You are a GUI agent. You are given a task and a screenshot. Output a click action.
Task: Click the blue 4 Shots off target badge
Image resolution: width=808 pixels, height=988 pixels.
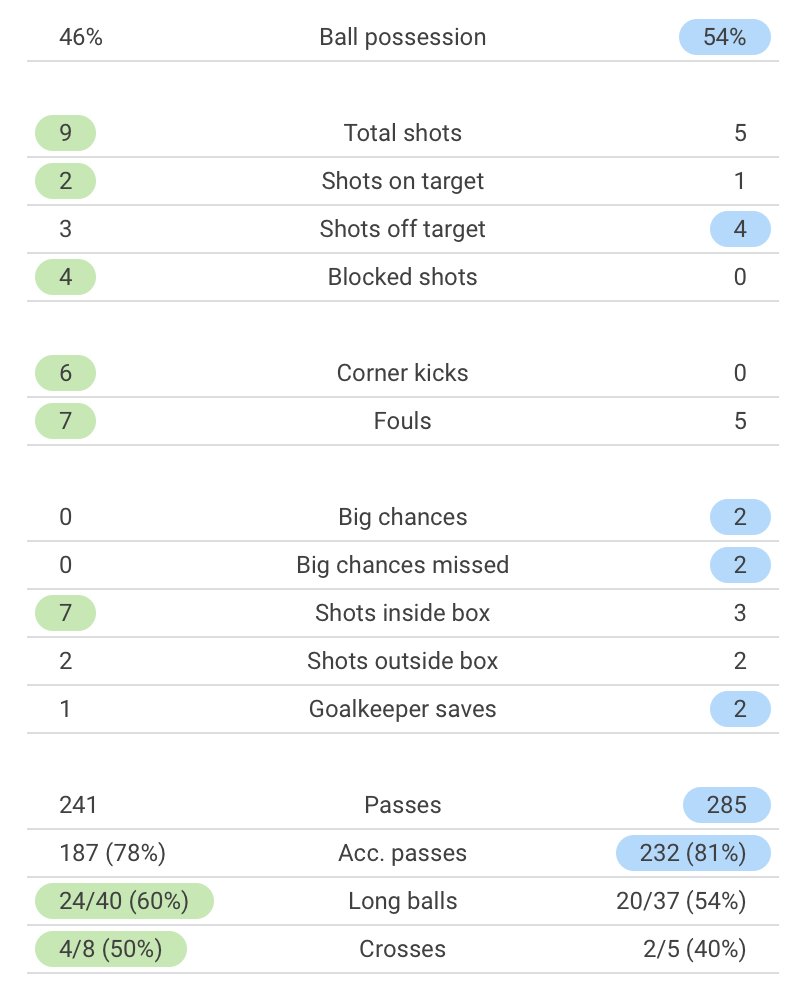click(740, 229)
